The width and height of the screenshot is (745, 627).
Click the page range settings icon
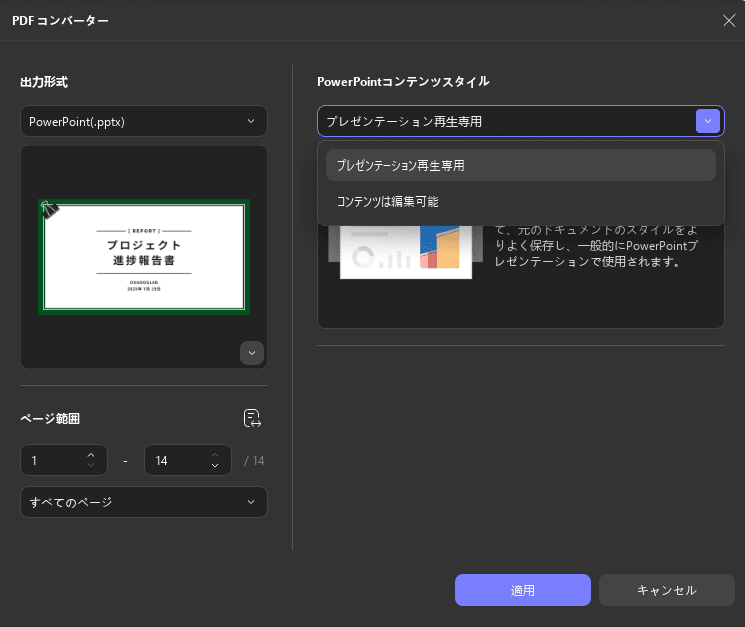click(252, 419)
